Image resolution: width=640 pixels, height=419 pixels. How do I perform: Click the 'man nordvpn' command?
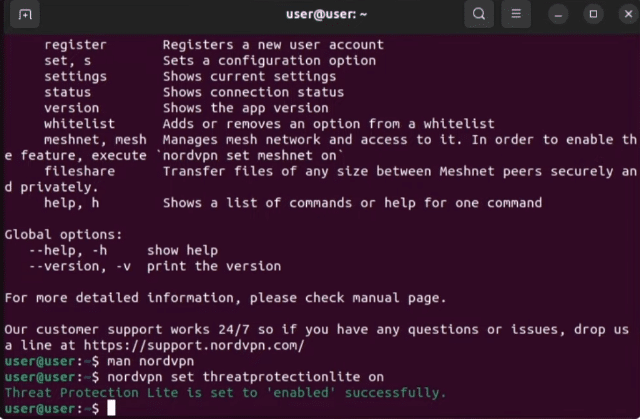(151, 361)
